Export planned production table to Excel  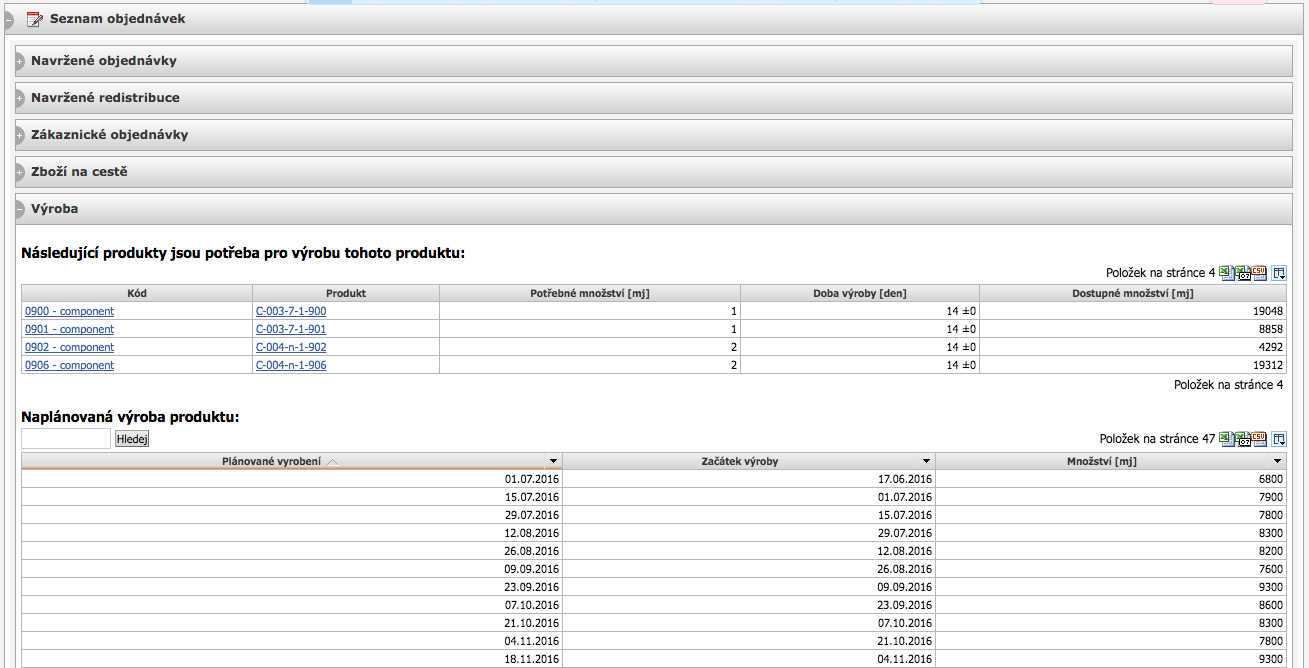1227,438
